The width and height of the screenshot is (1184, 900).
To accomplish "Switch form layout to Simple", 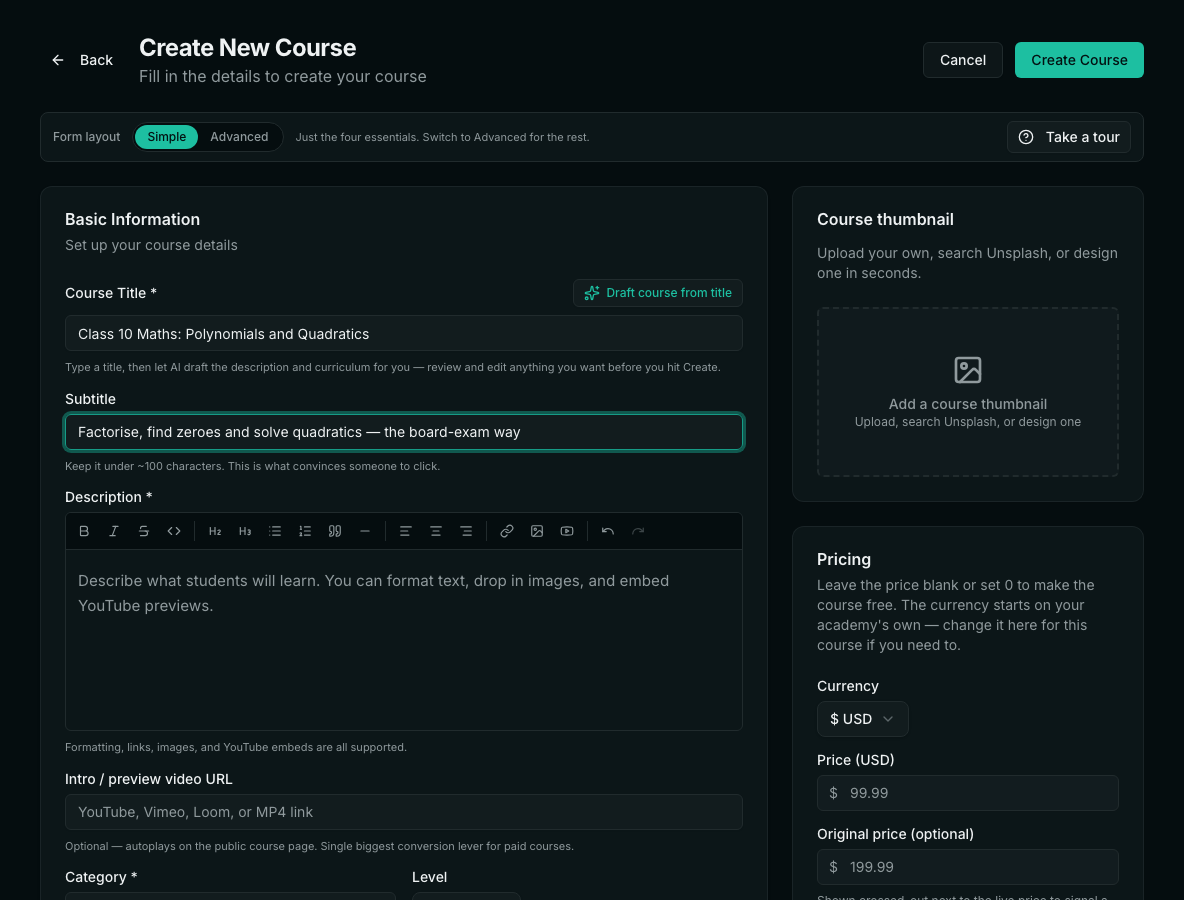I will pos(166,137).
